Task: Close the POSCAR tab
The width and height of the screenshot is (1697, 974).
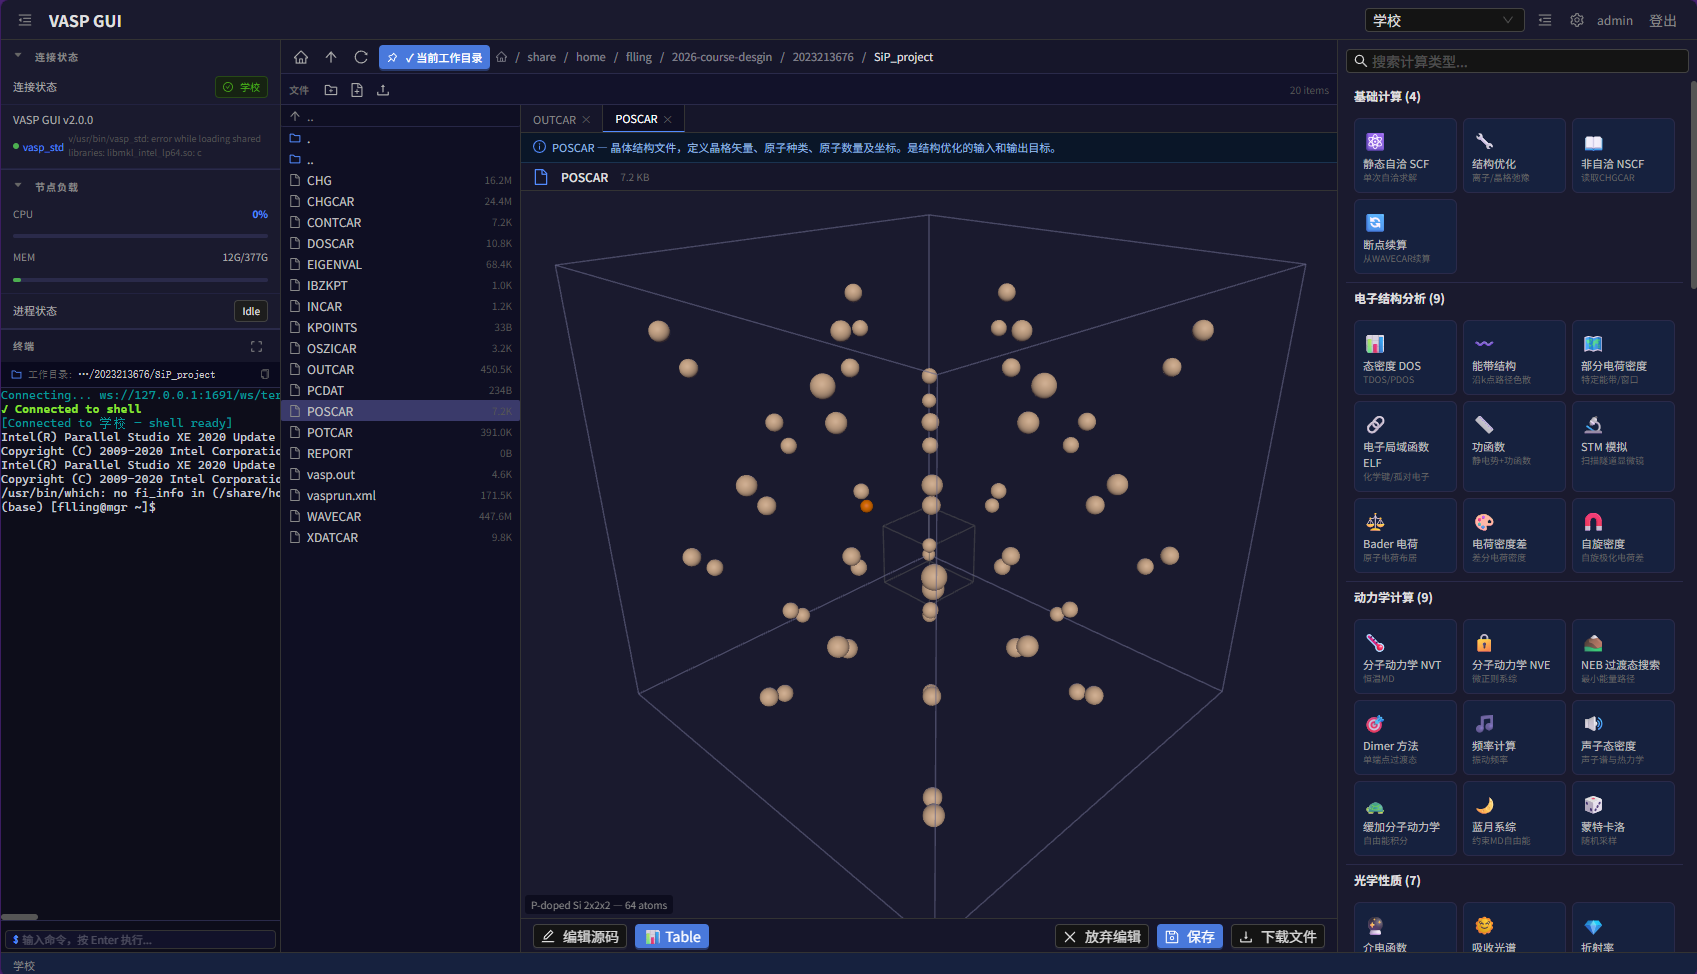Action: (x=668, y=119)
